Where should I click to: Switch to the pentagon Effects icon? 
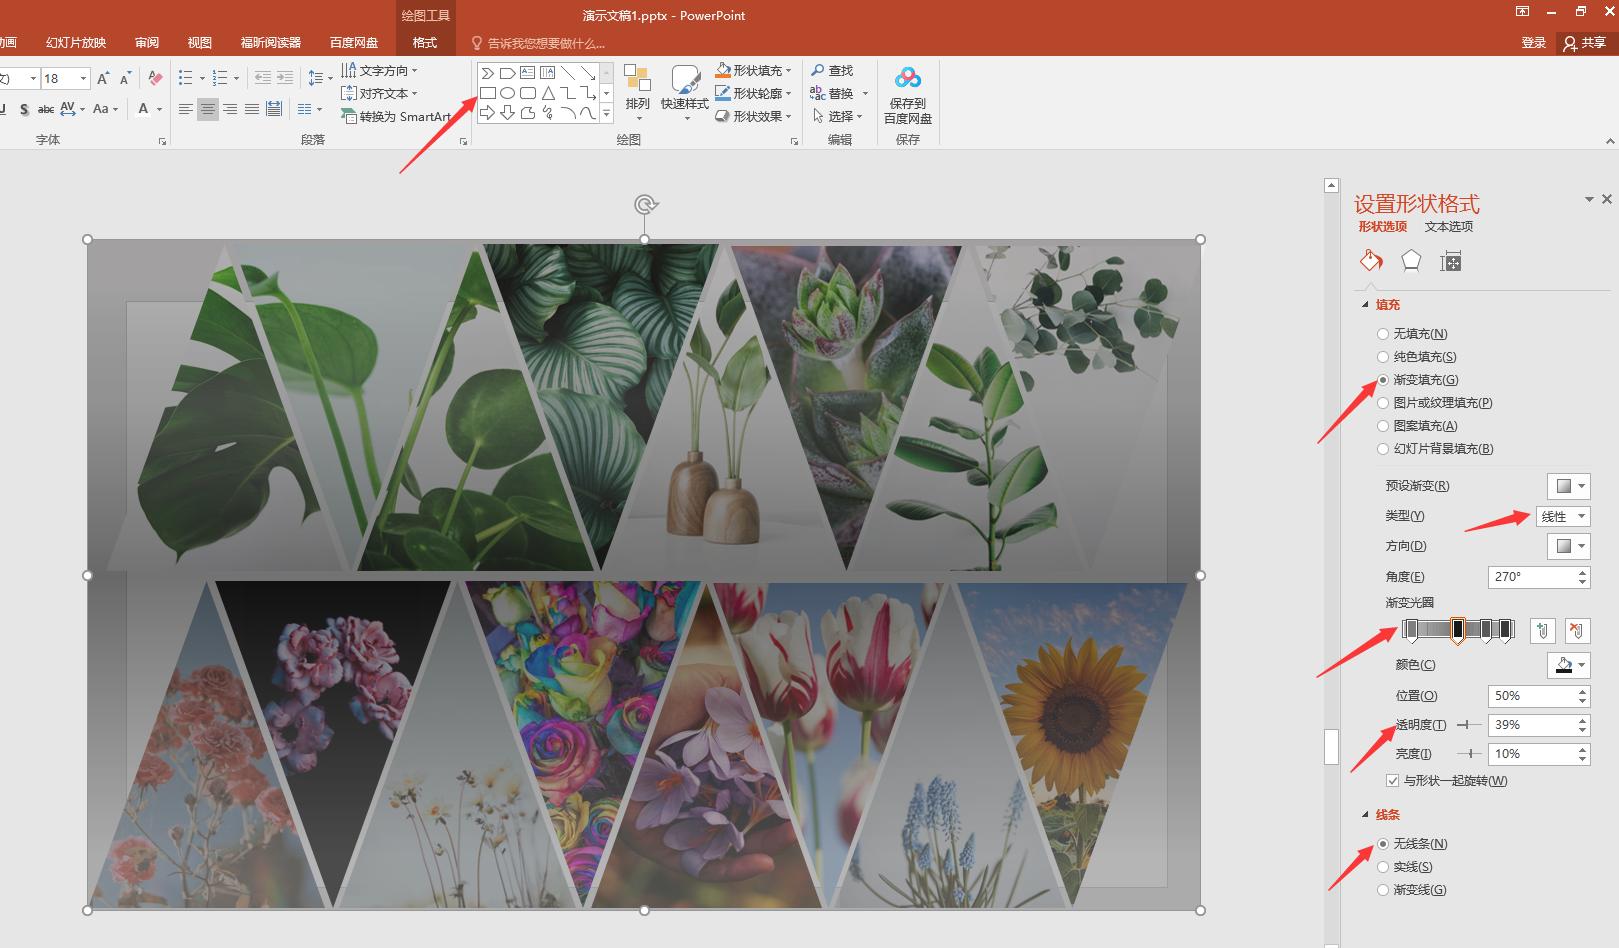tap(1411, 261)
